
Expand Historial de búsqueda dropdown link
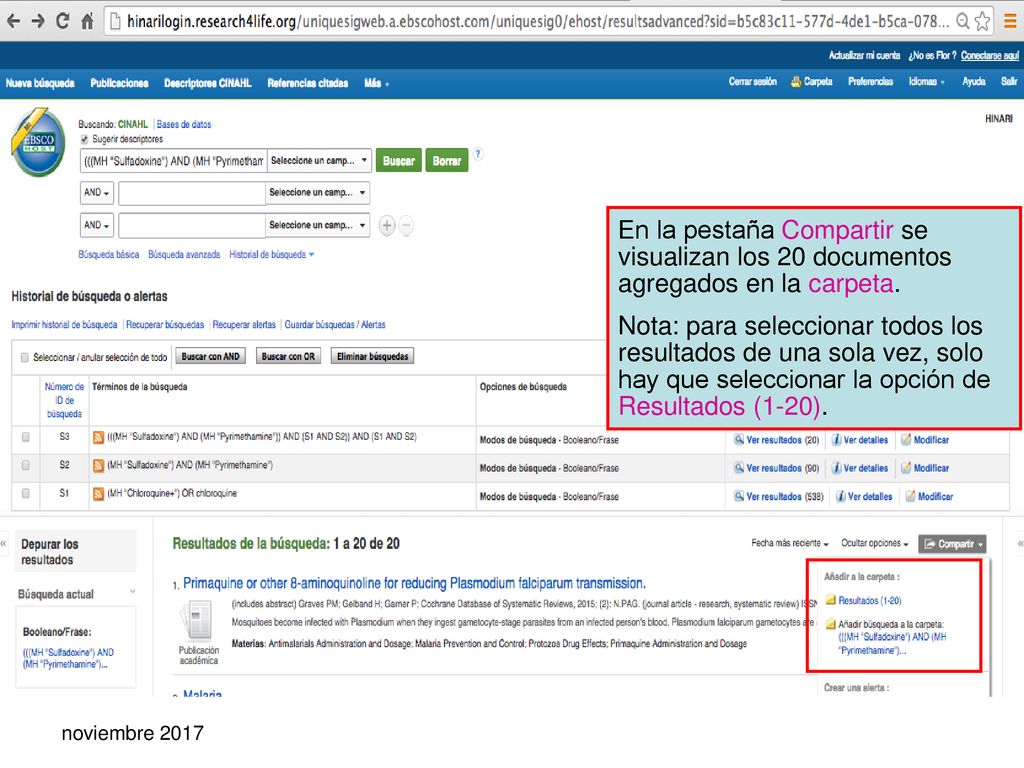(x=271, y=255)
